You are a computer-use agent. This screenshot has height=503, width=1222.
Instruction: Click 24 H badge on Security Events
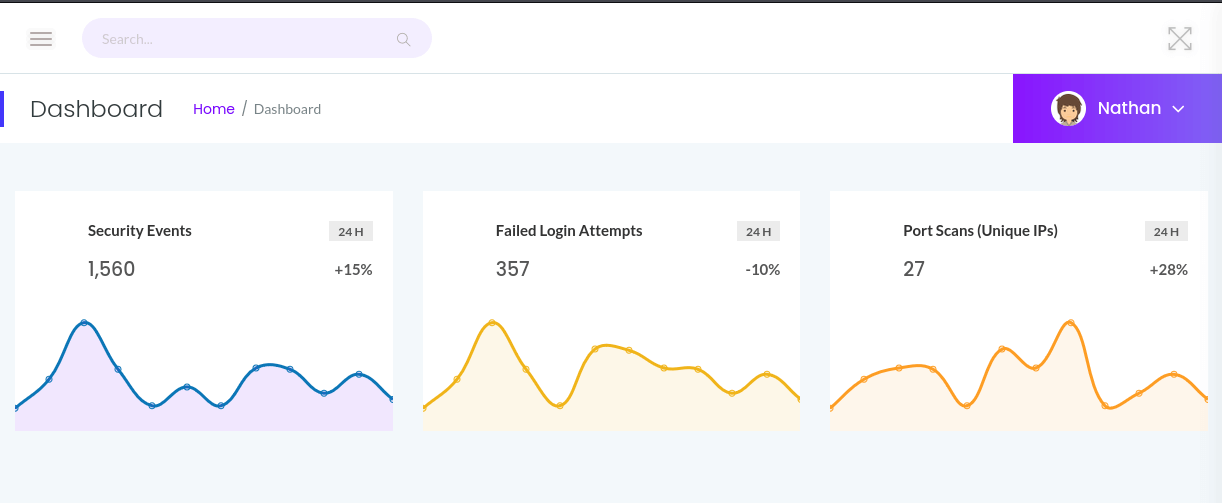(350, 232)
